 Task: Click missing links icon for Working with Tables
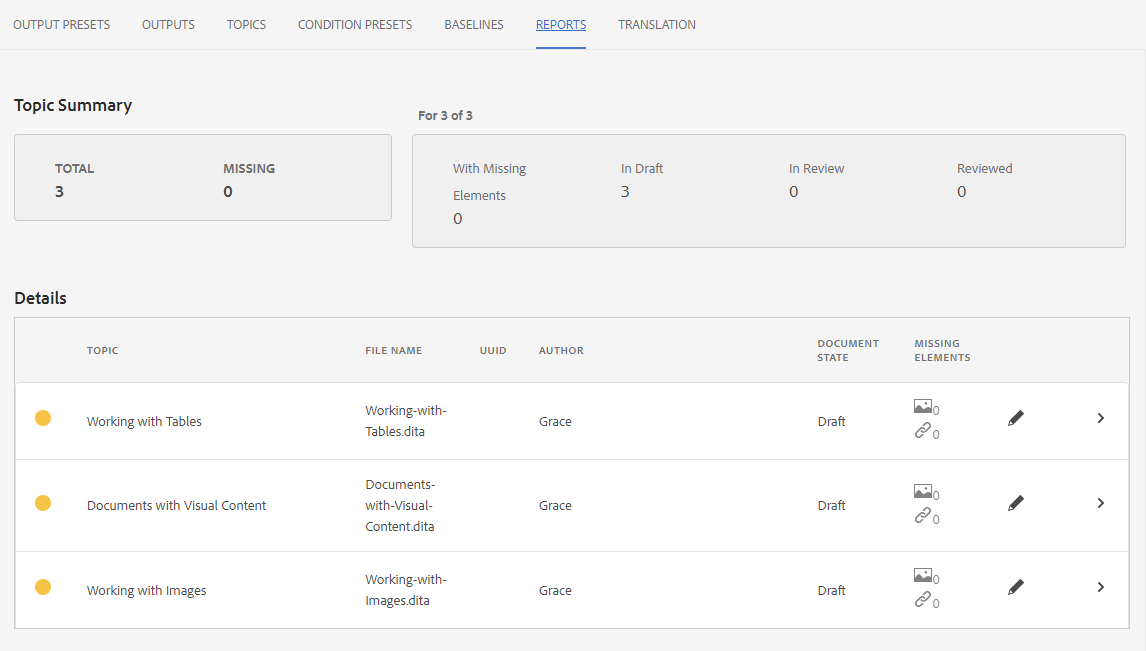tap(922, 431)
